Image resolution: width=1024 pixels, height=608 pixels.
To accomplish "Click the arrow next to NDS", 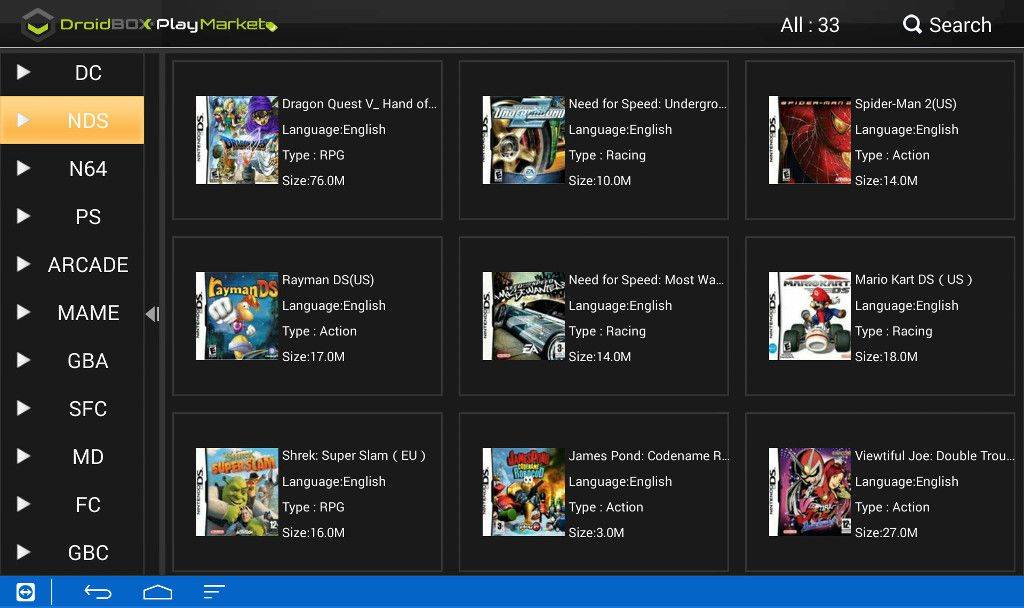I will [24, 120].
